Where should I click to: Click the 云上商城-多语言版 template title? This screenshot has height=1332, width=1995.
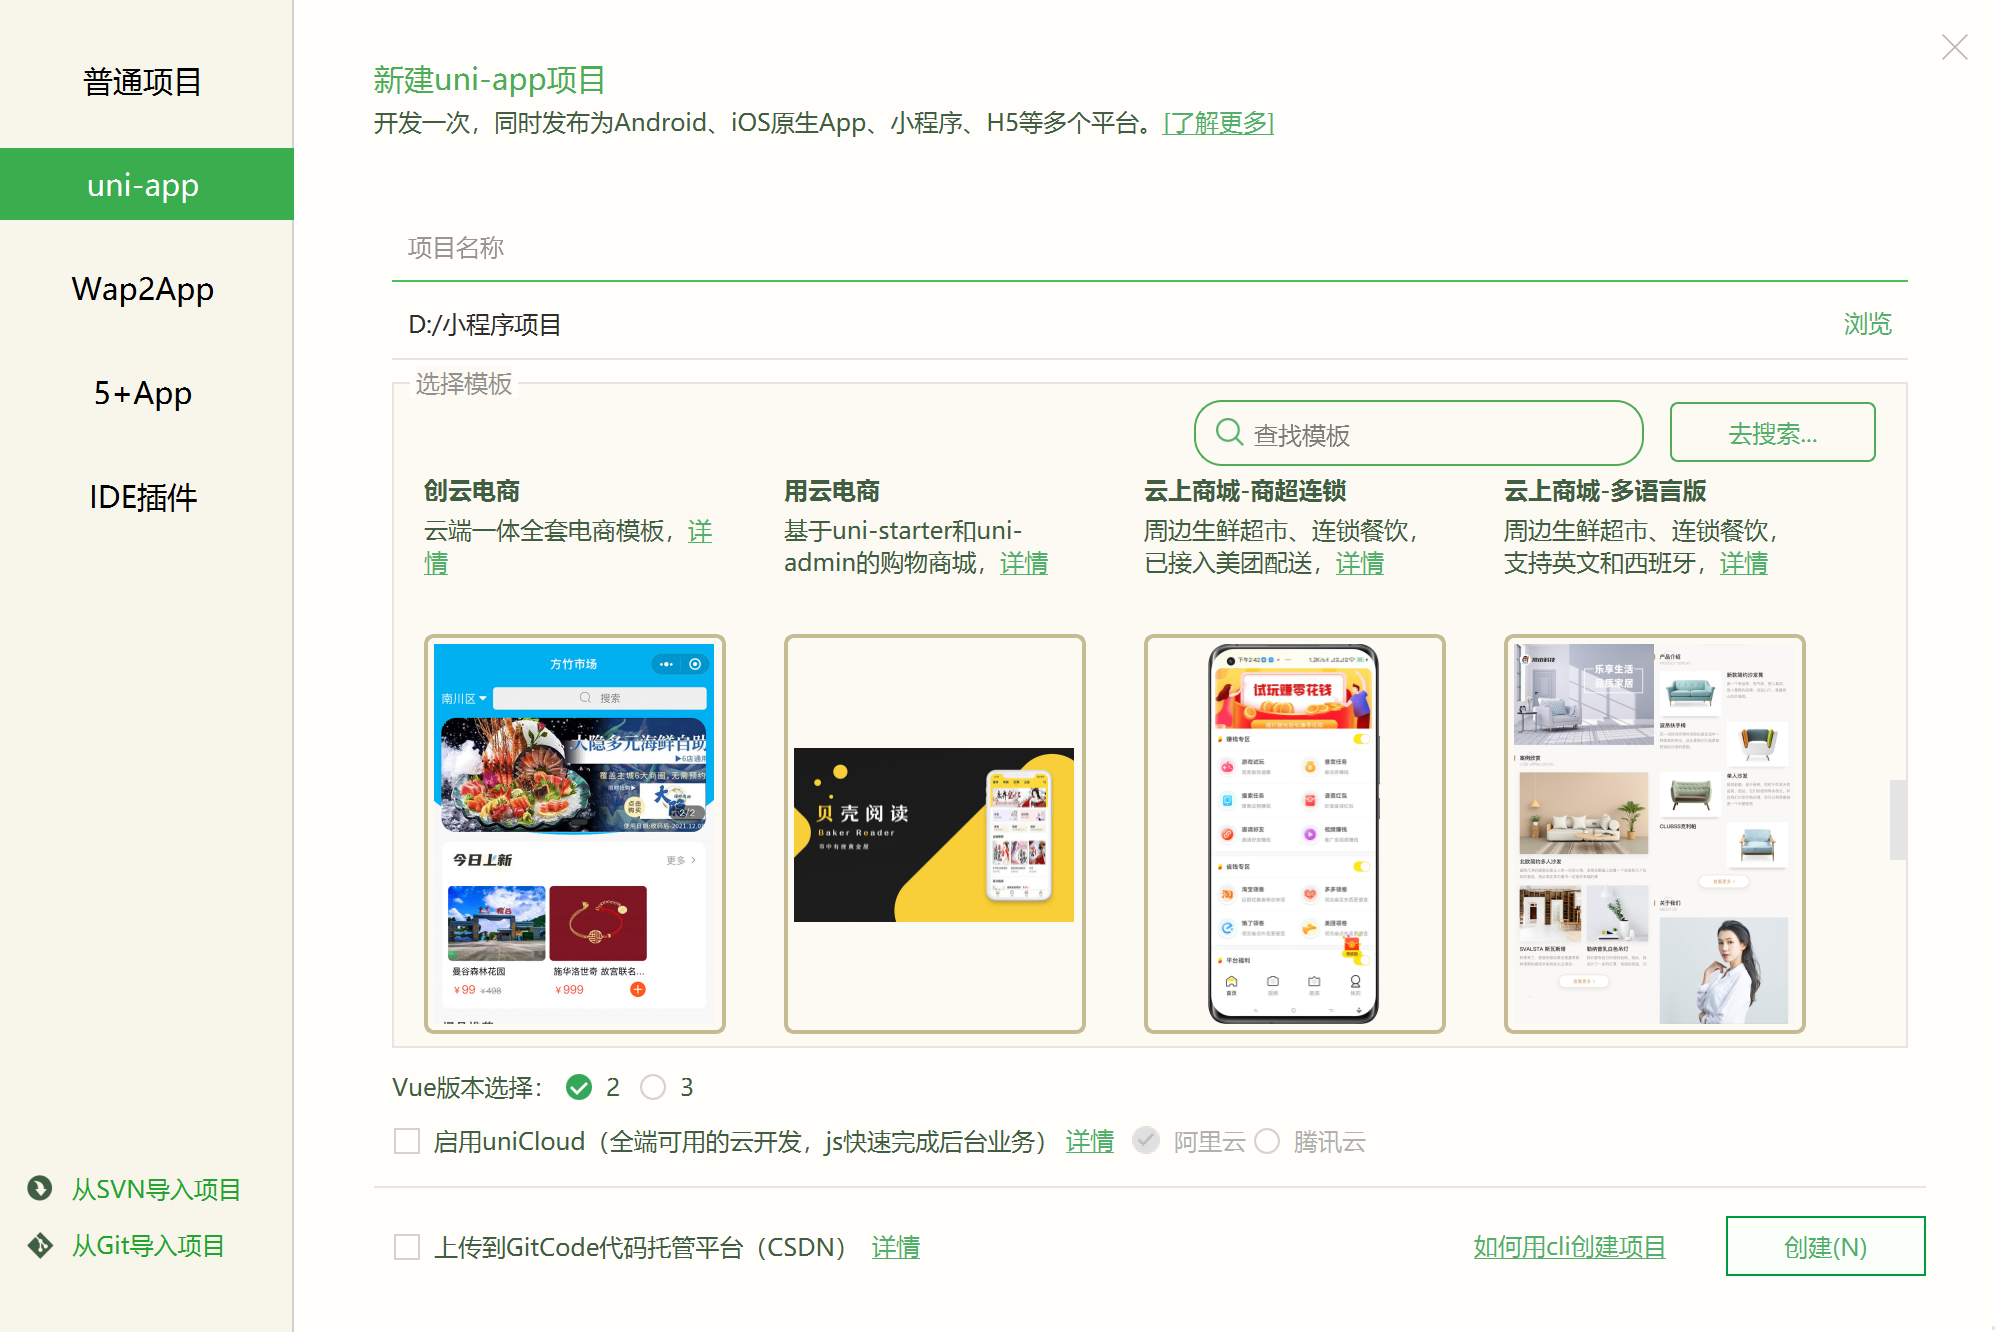pyautogui.click(x=1605, y=491)
